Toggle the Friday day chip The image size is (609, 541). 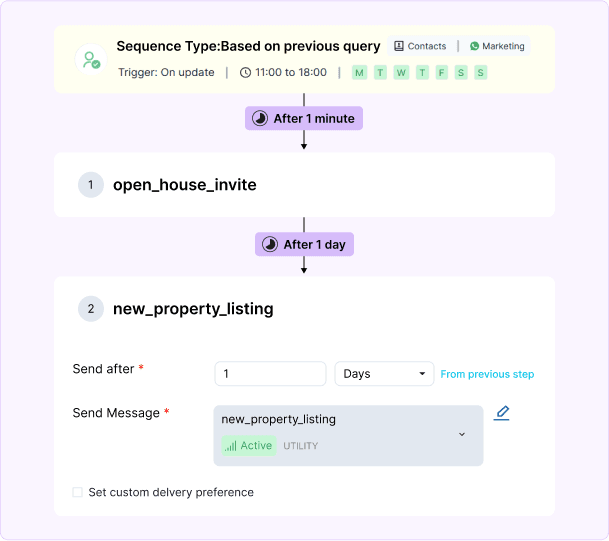point(441,72)
